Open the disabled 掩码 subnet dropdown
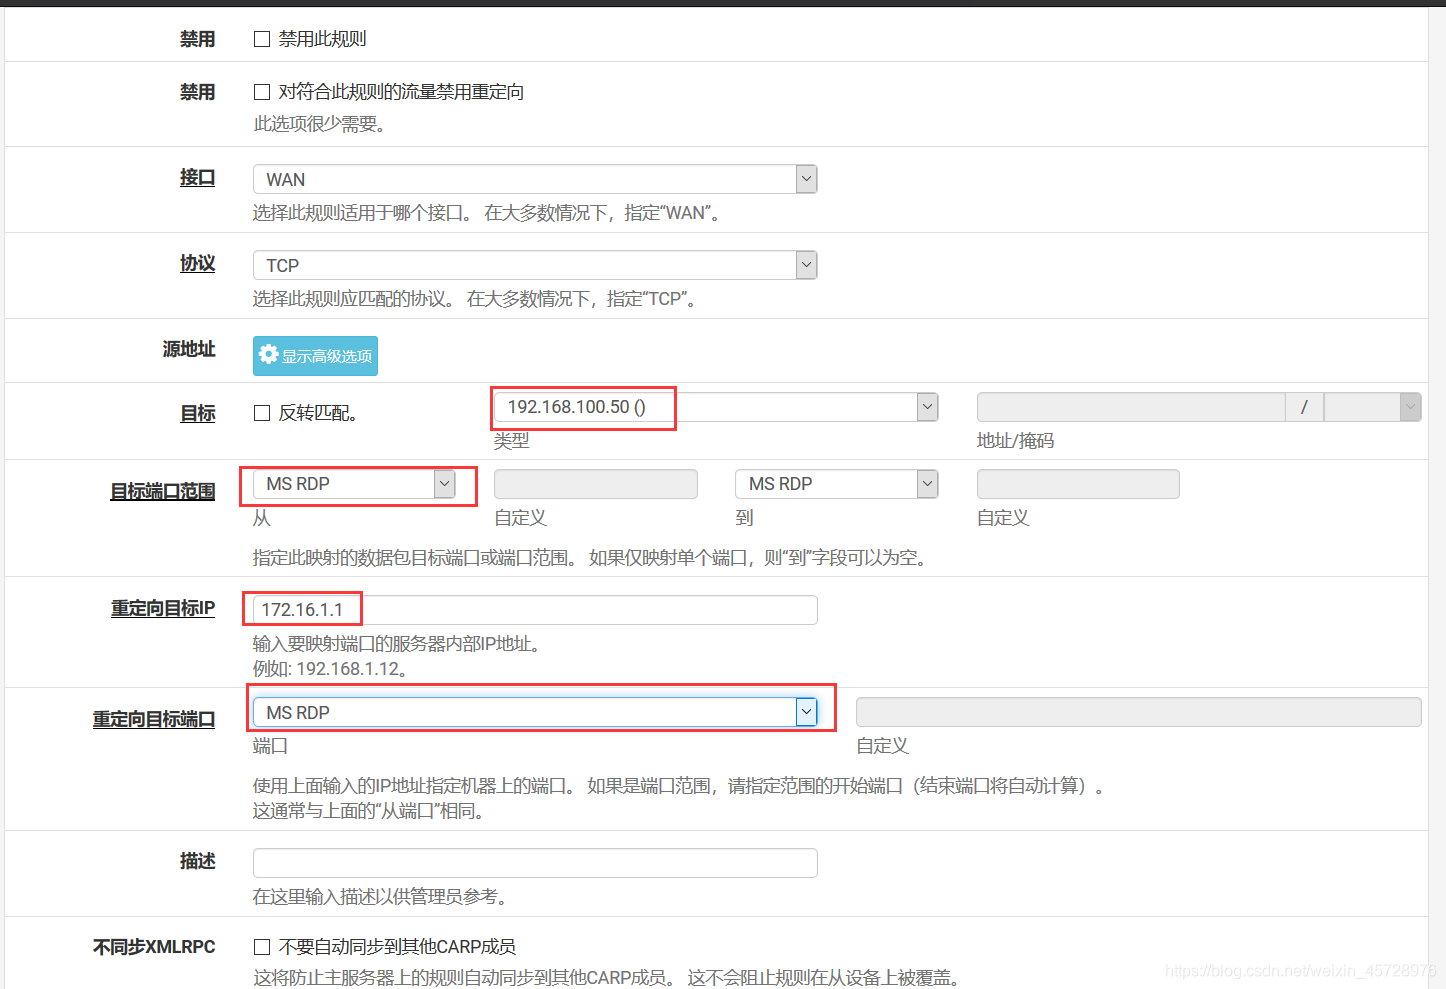The height and width of the screenshot is (989, 1446). pyautogui.click(x=1372, y=407)
